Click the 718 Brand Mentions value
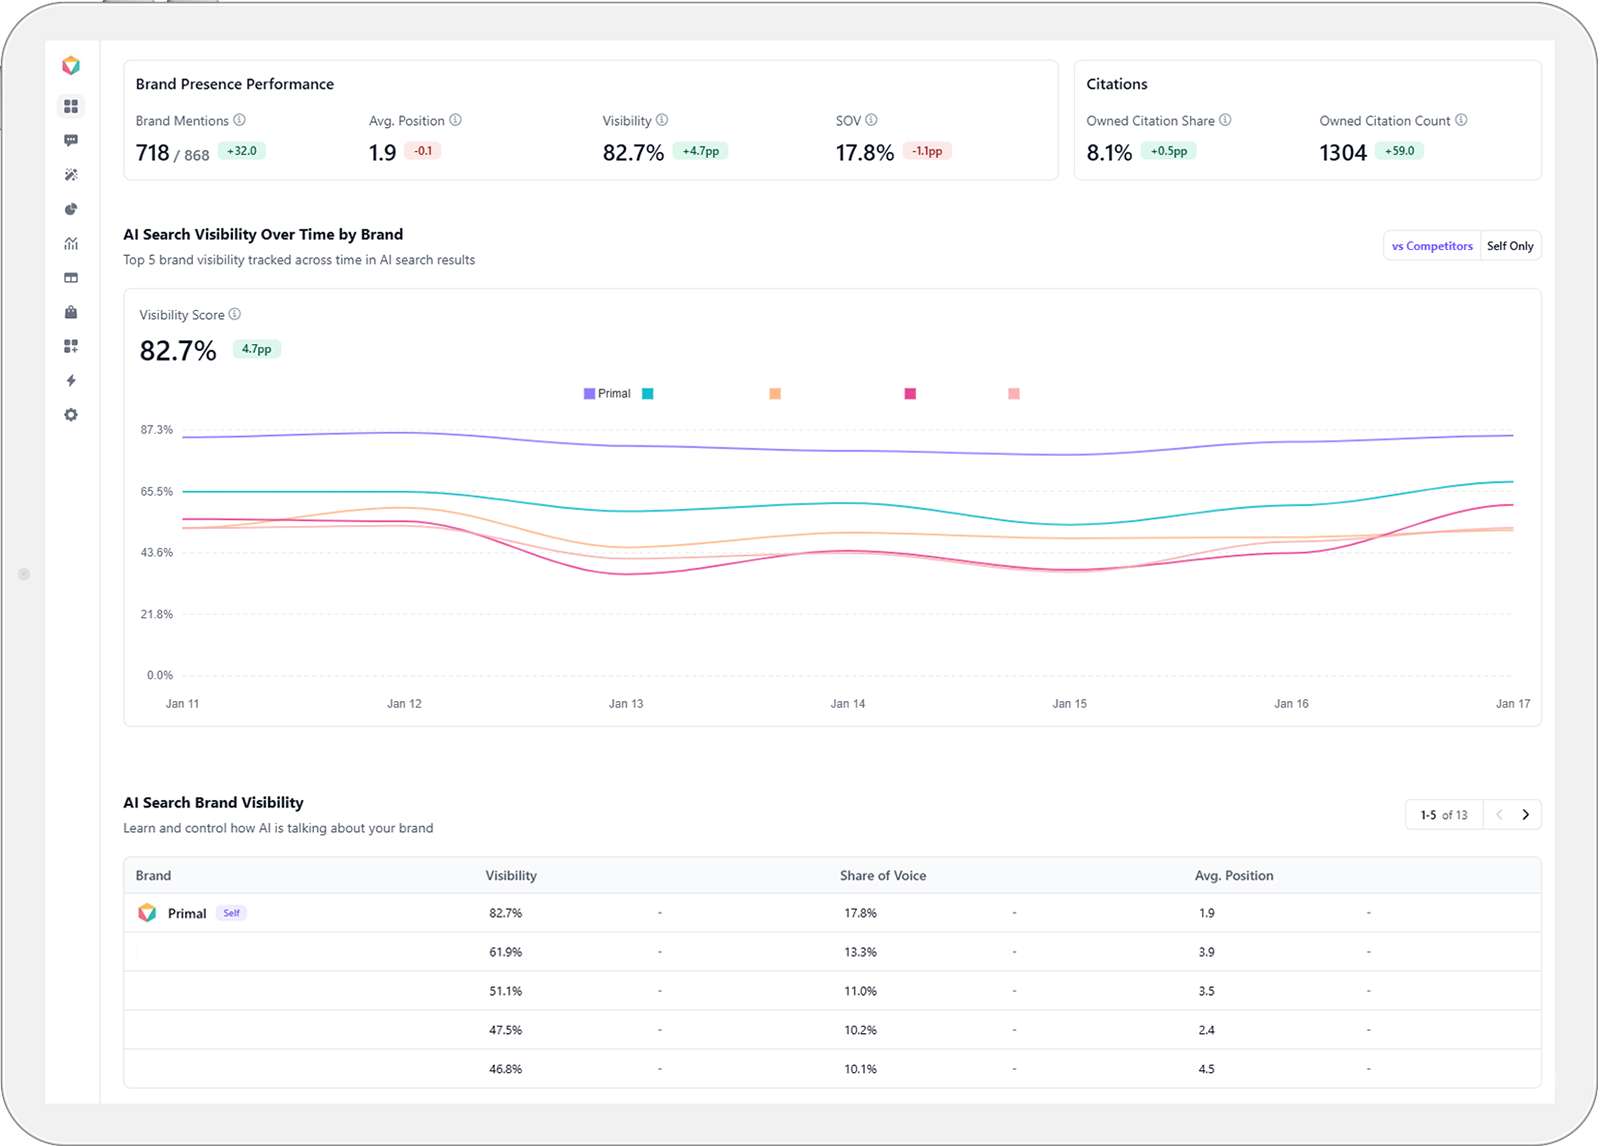The height and width of the screenshot is (1146, 1600). click(x=153, y=153)
